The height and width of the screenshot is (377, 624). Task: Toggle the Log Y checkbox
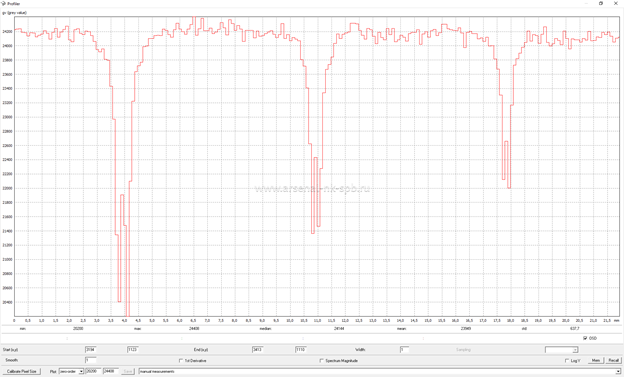567,361
